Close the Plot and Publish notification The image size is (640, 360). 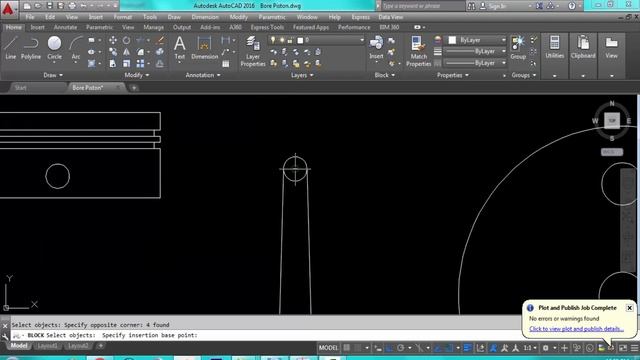click(629, 308)
